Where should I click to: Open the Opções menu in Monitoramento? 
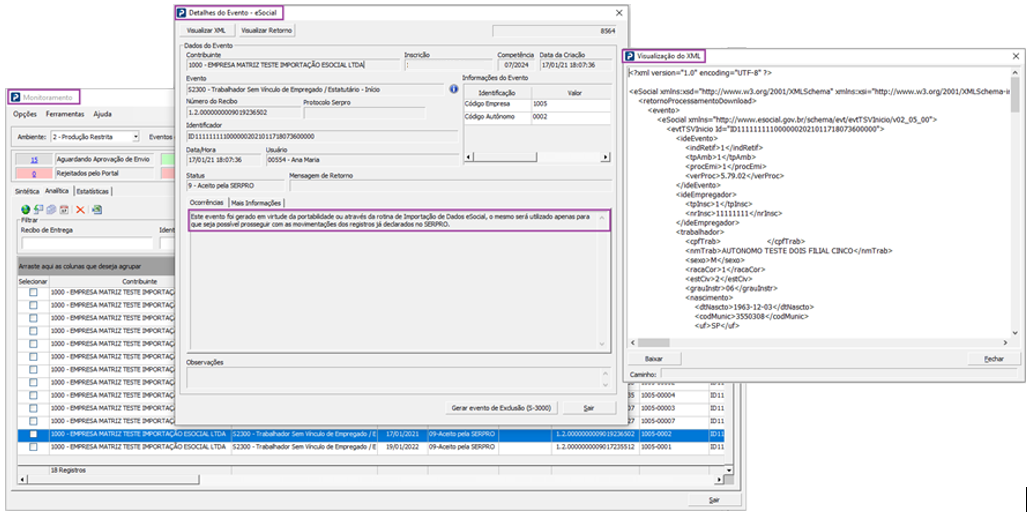25,114
